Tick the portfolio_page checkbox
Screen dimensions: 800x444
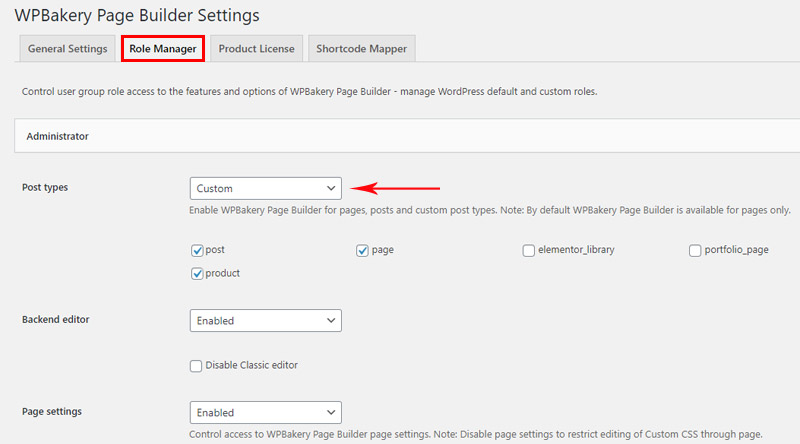point(695,251)
